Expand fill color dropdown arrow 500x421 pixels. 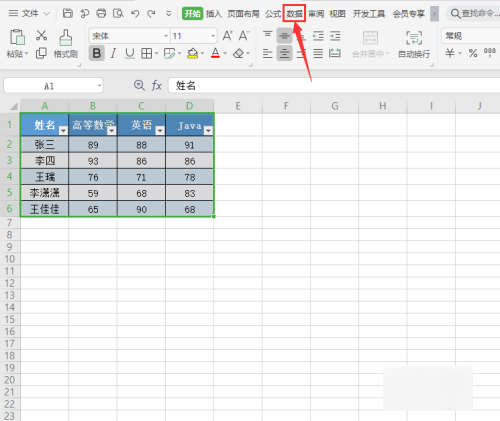point(202,53)
